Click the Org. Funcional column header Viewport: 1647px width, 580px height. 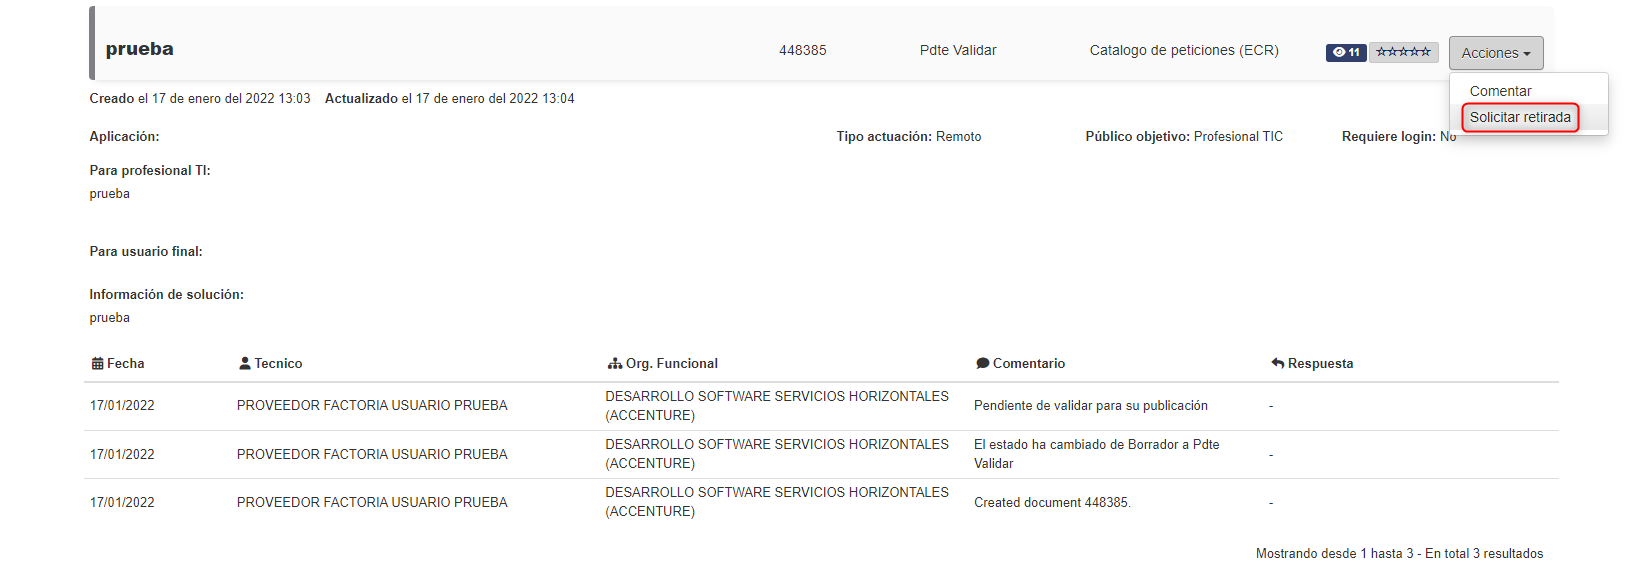coord(663,364)
